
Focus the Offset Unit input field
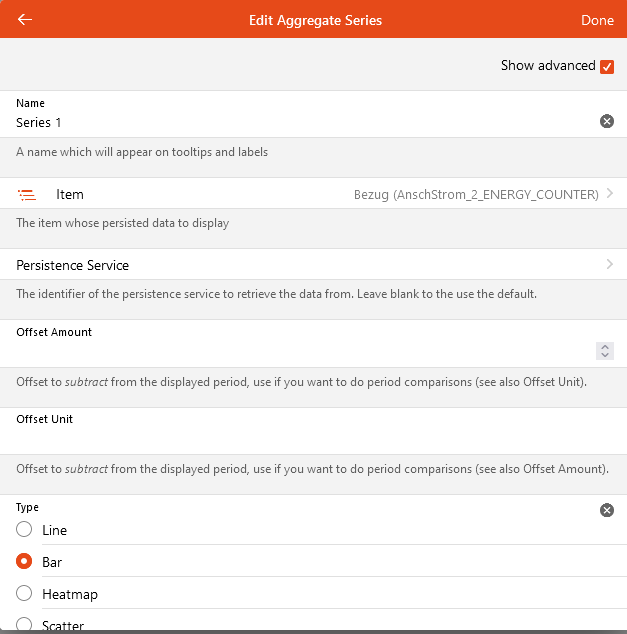click(300, 439)
